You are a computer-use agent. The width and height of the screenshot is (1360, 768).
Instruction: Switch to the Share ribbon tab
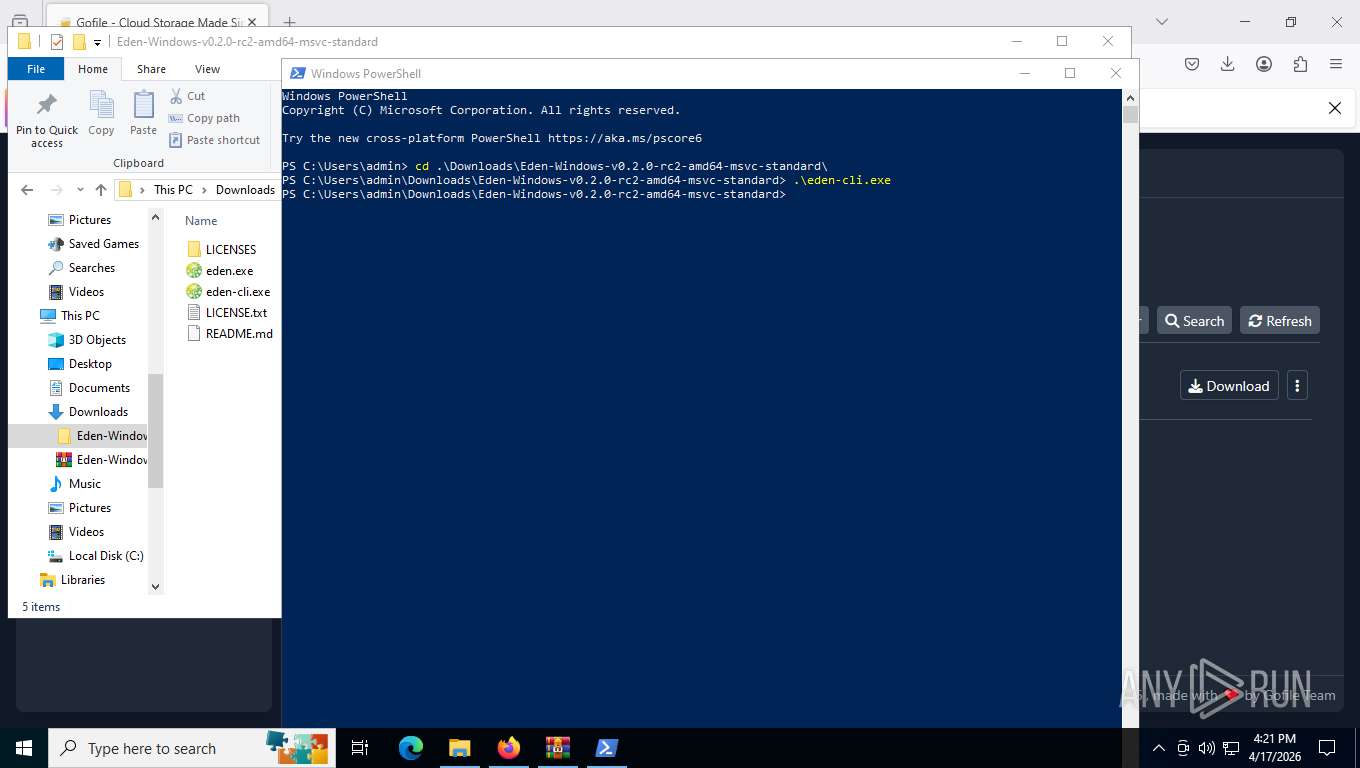[x=152, y=69]
